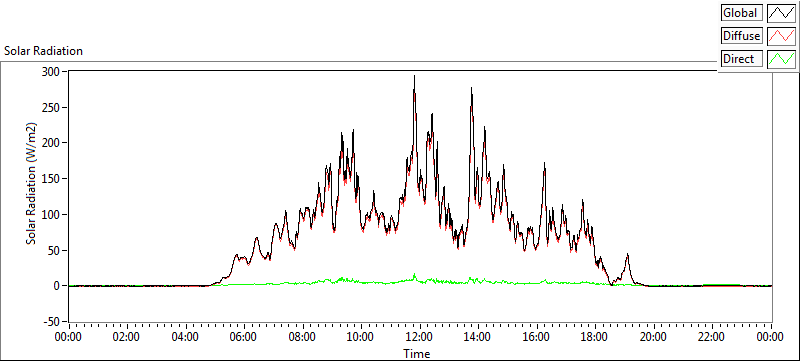Click the 08:00 time axis label
Image resolution: width=800 pixels, height=361 pixels.
303,337
